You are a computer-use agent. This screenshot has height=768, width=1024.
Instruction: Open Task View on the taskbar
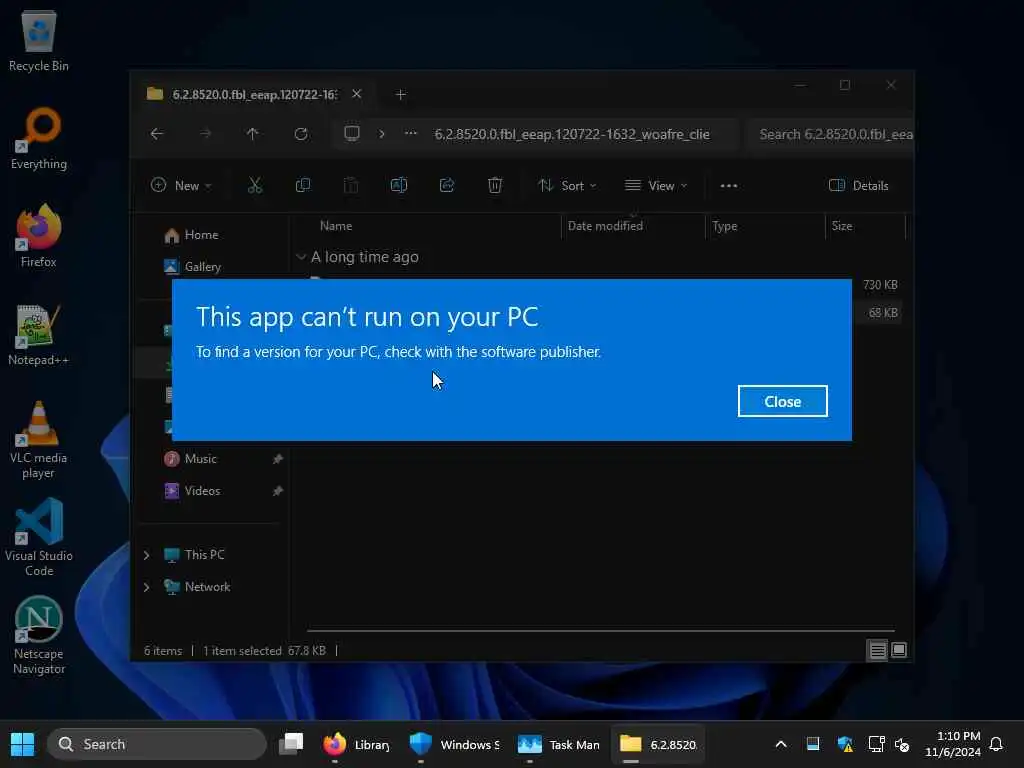tap(291, 744)
